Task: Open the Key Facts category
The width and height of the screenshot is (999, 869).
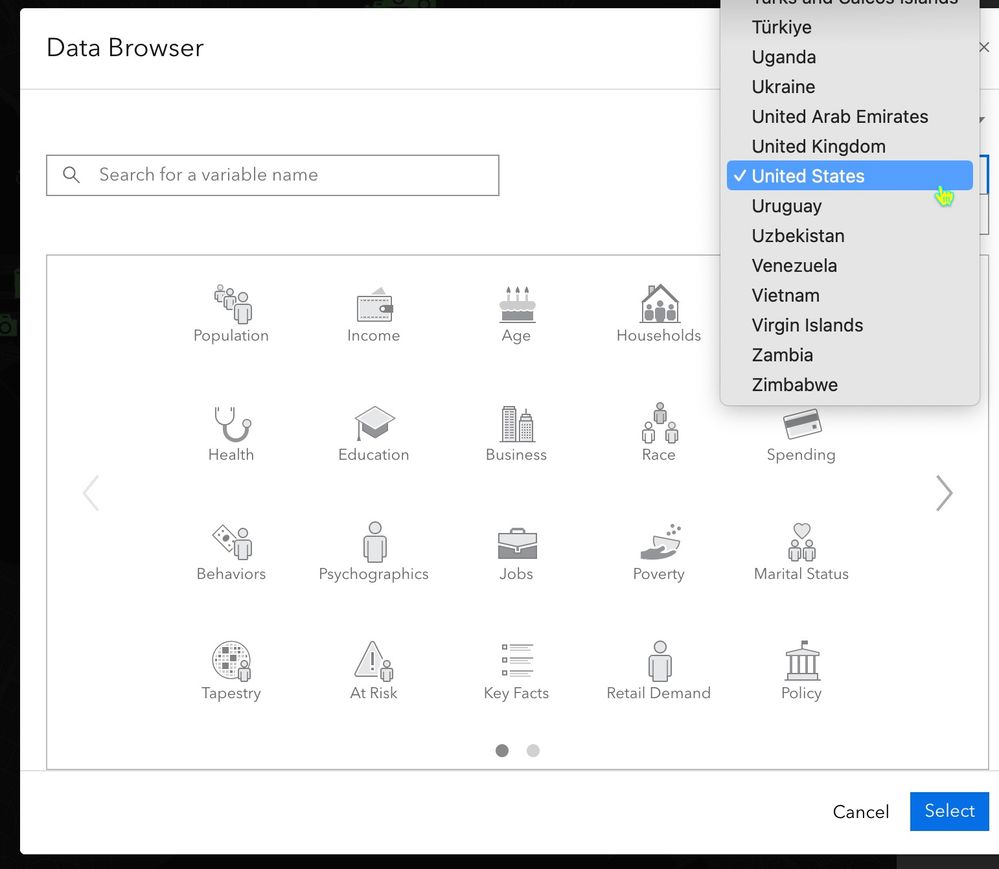Action: tap(516, 672)
